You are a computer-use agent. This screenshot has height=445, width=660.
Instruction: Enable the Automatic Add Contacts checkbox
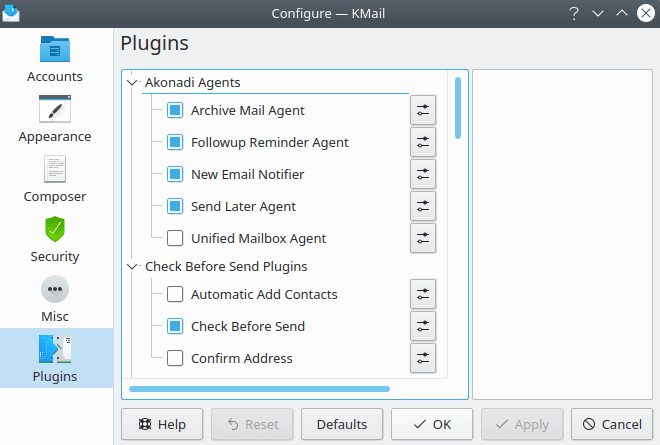[x=175, y=294]
